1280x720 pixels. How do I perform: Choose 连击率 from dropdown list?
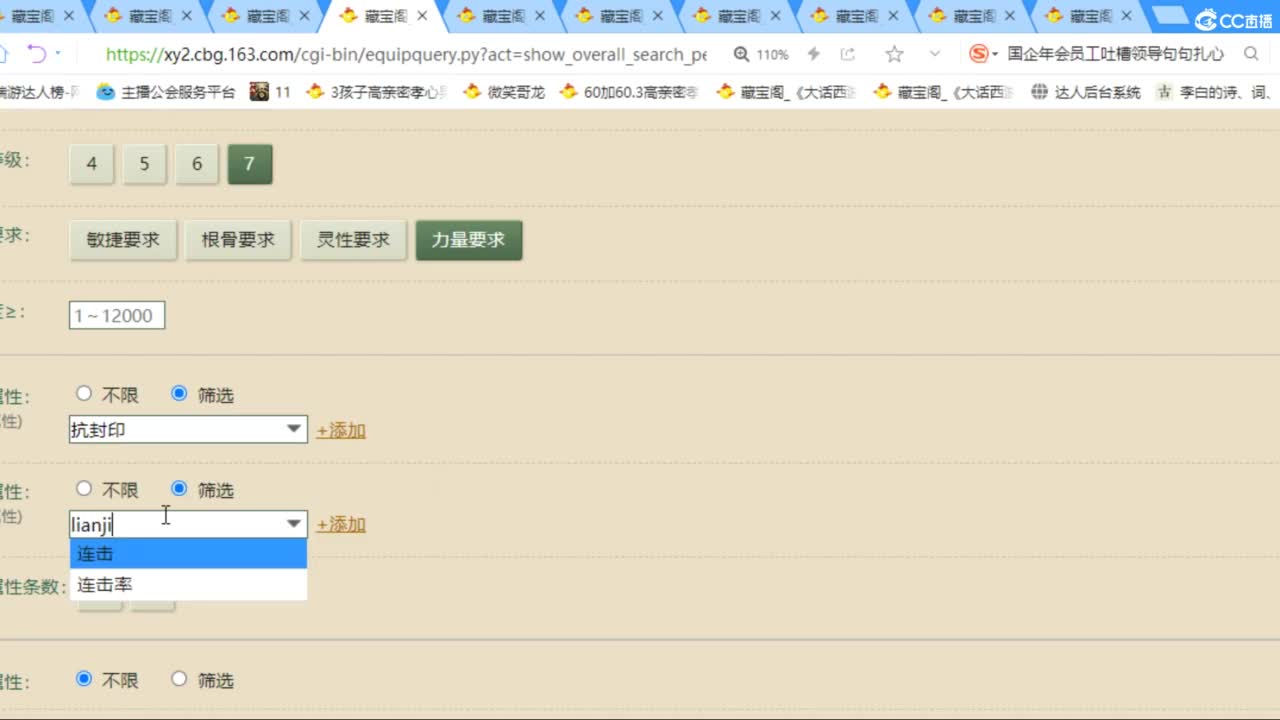[188, 585]
